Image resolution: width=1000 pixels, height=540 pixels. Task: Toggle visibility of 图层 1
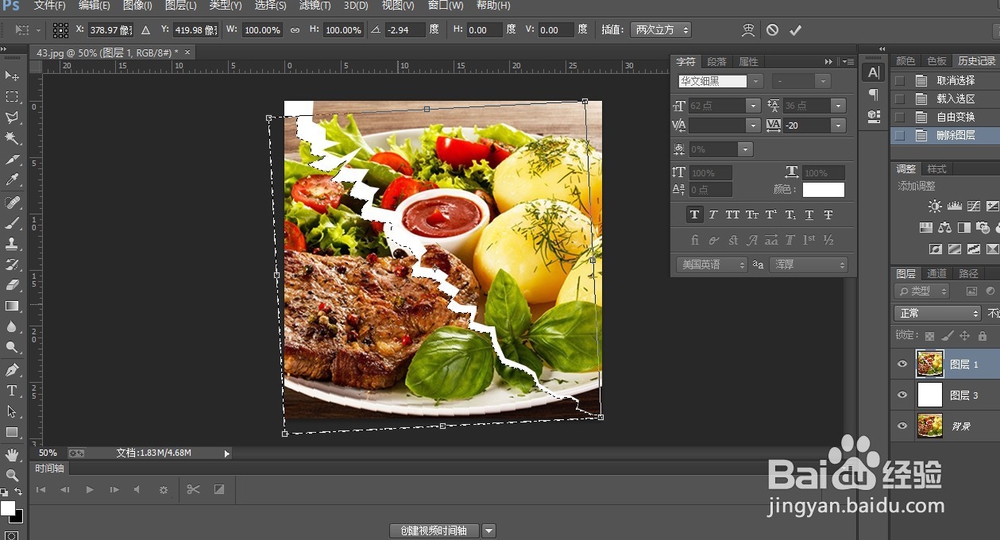902,364
